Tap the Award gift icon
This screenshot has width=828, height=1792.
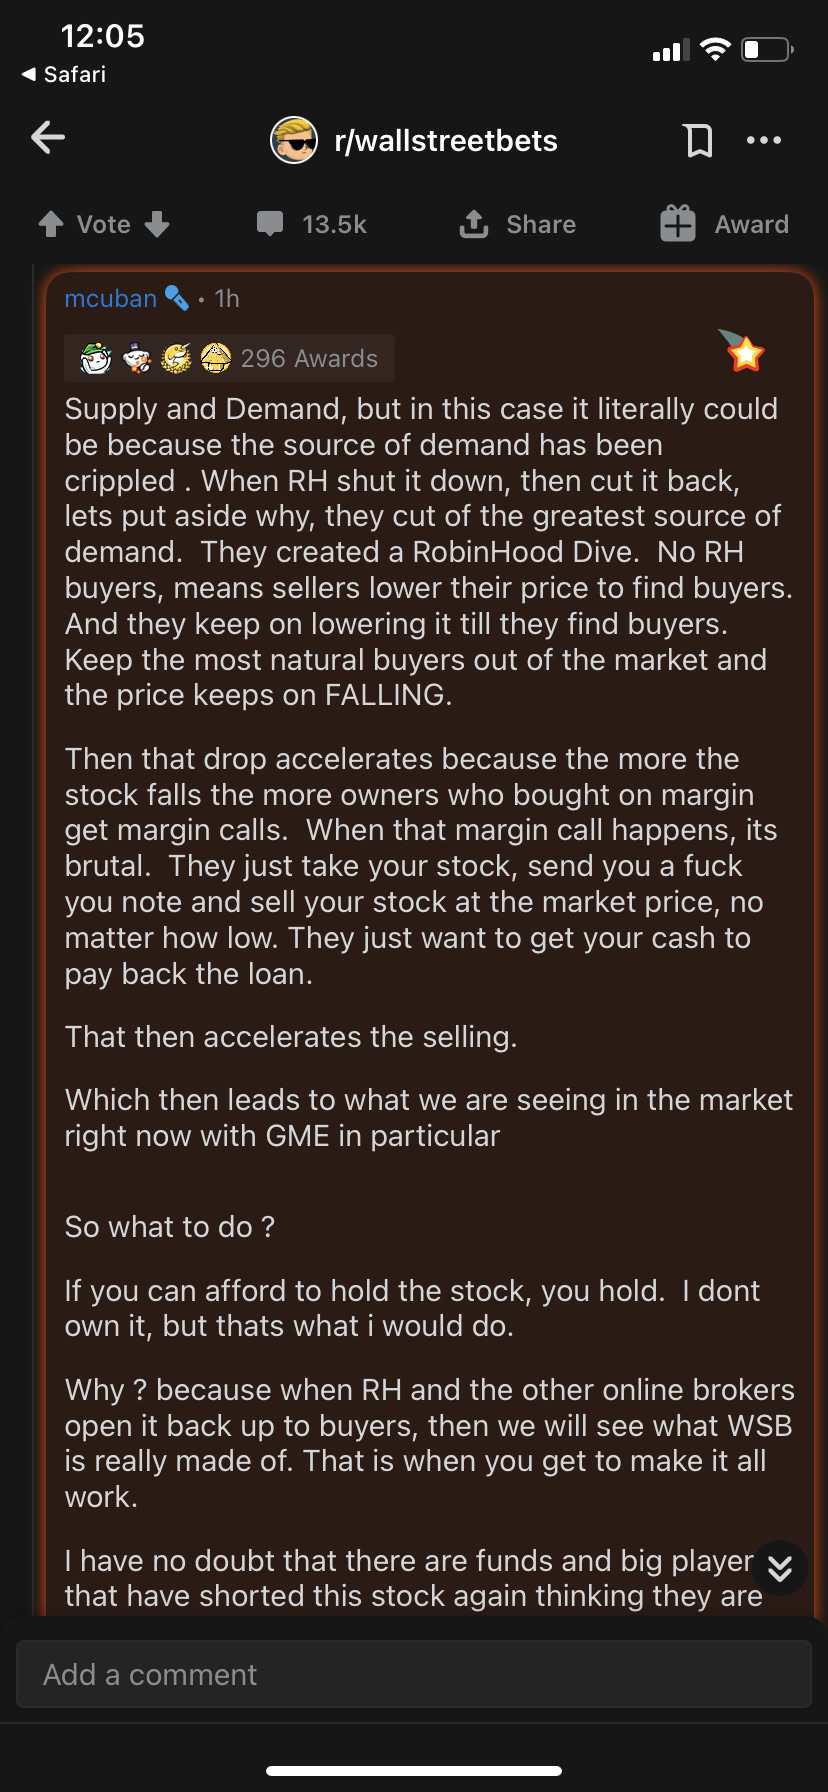(x=677, y=224)
